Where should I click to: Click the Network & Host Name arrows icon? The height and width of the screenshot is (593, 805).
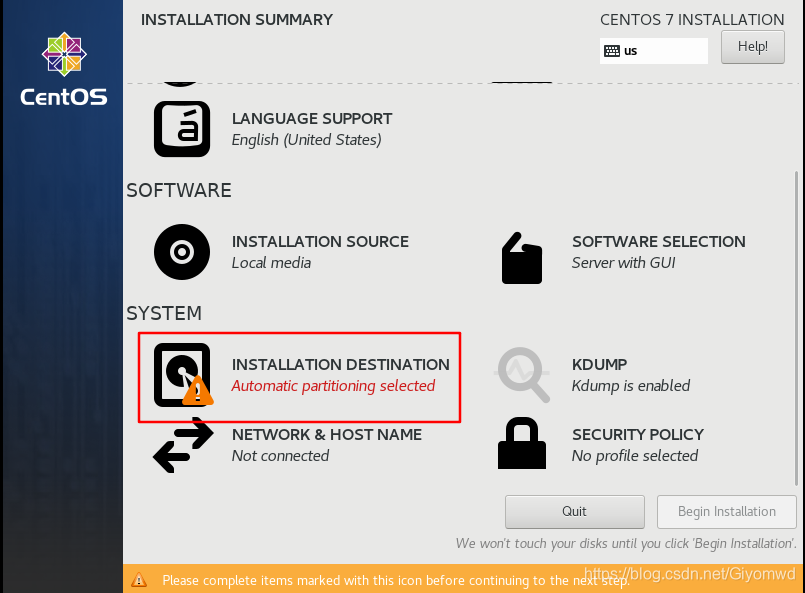[183, 445]
